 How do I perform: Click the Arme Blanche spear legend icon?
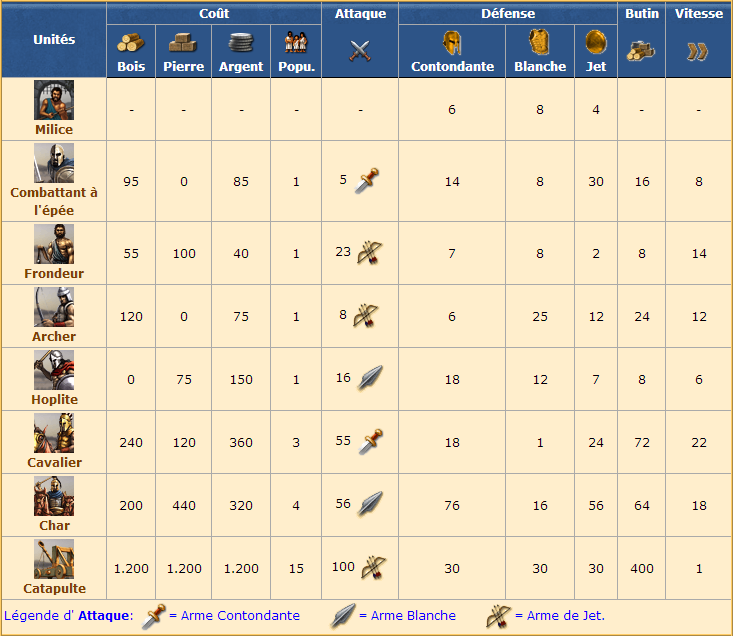[343, 617]
